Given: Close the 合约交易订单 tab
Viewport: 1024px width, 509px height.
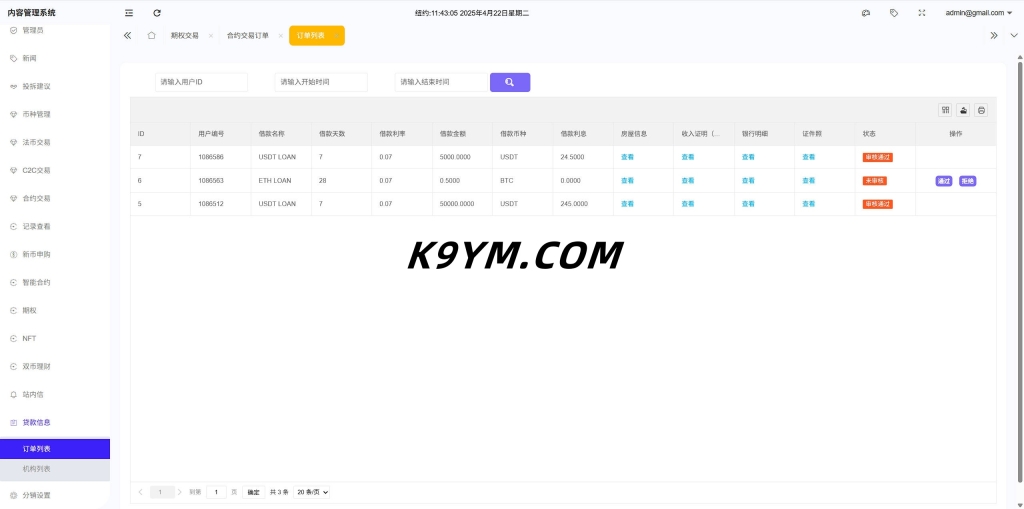Looking at the screenshot, I should click(x=280, y=35).
